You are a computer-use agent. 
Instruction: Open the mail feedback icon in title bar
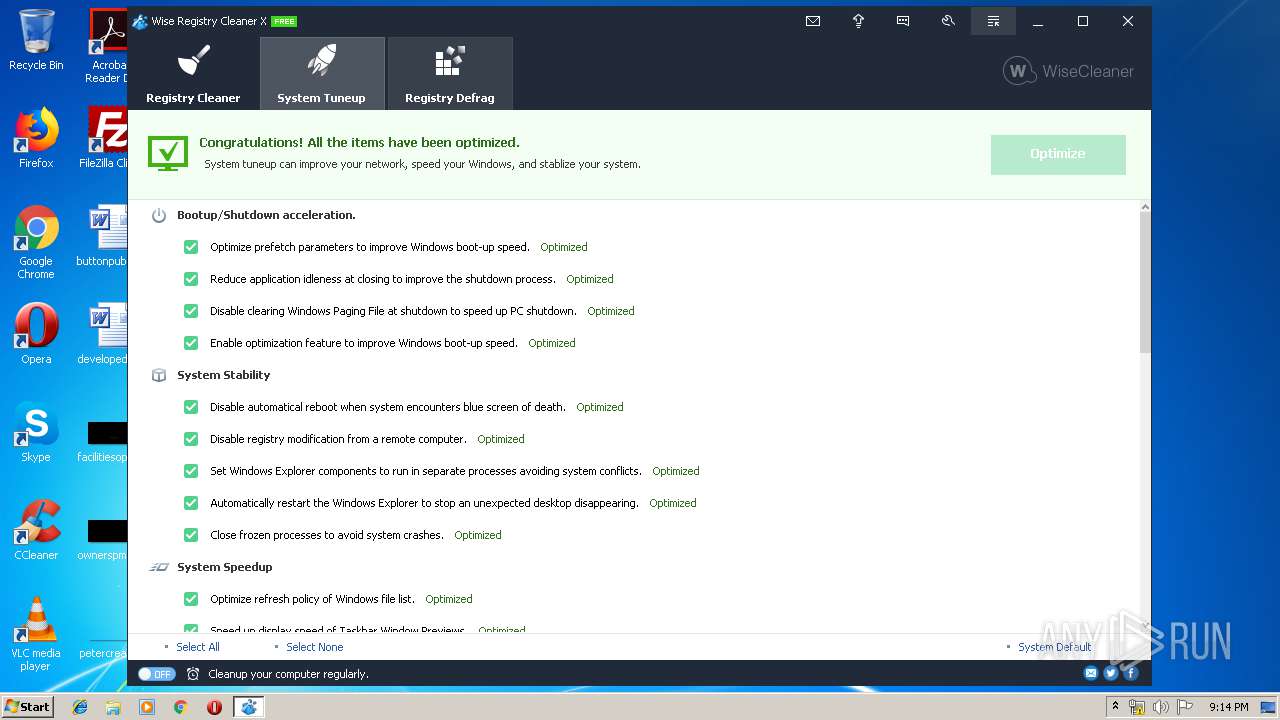pos(813,21)
